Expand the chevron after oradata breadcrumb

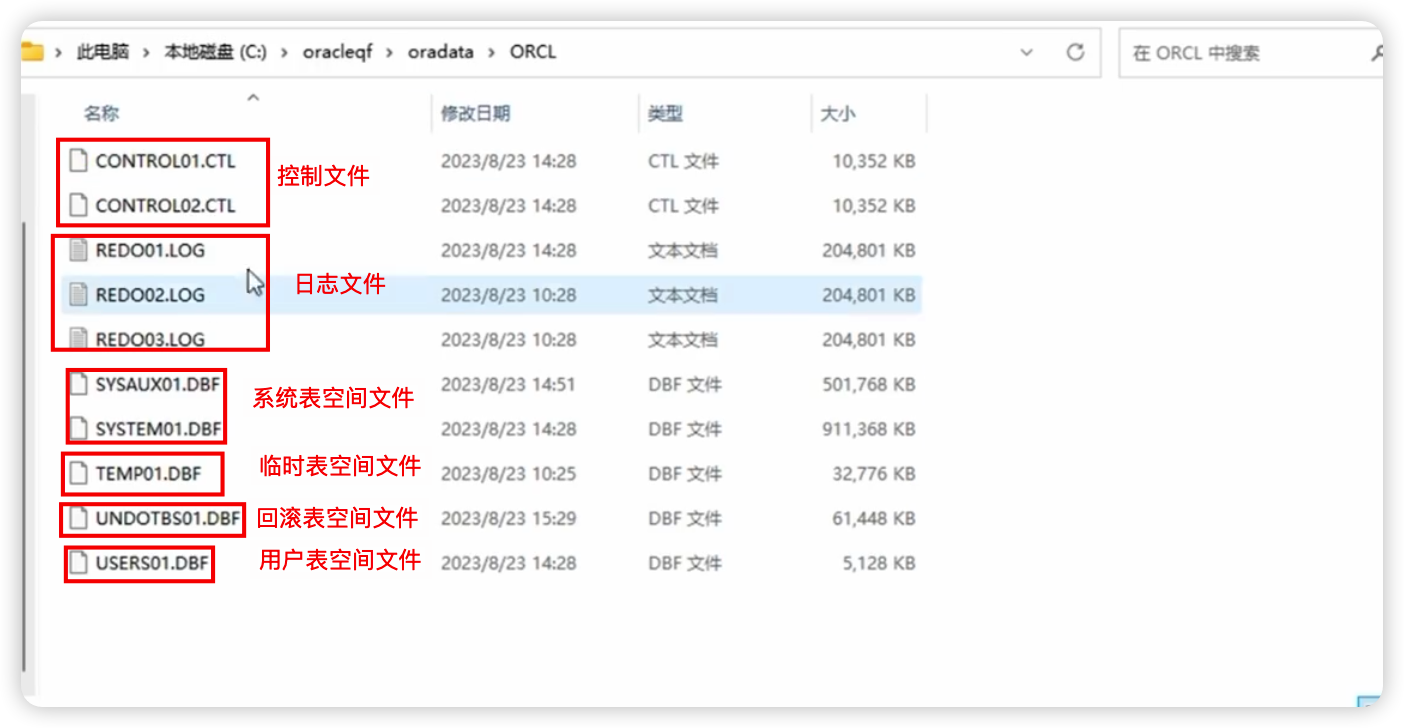tap(491, 52)
